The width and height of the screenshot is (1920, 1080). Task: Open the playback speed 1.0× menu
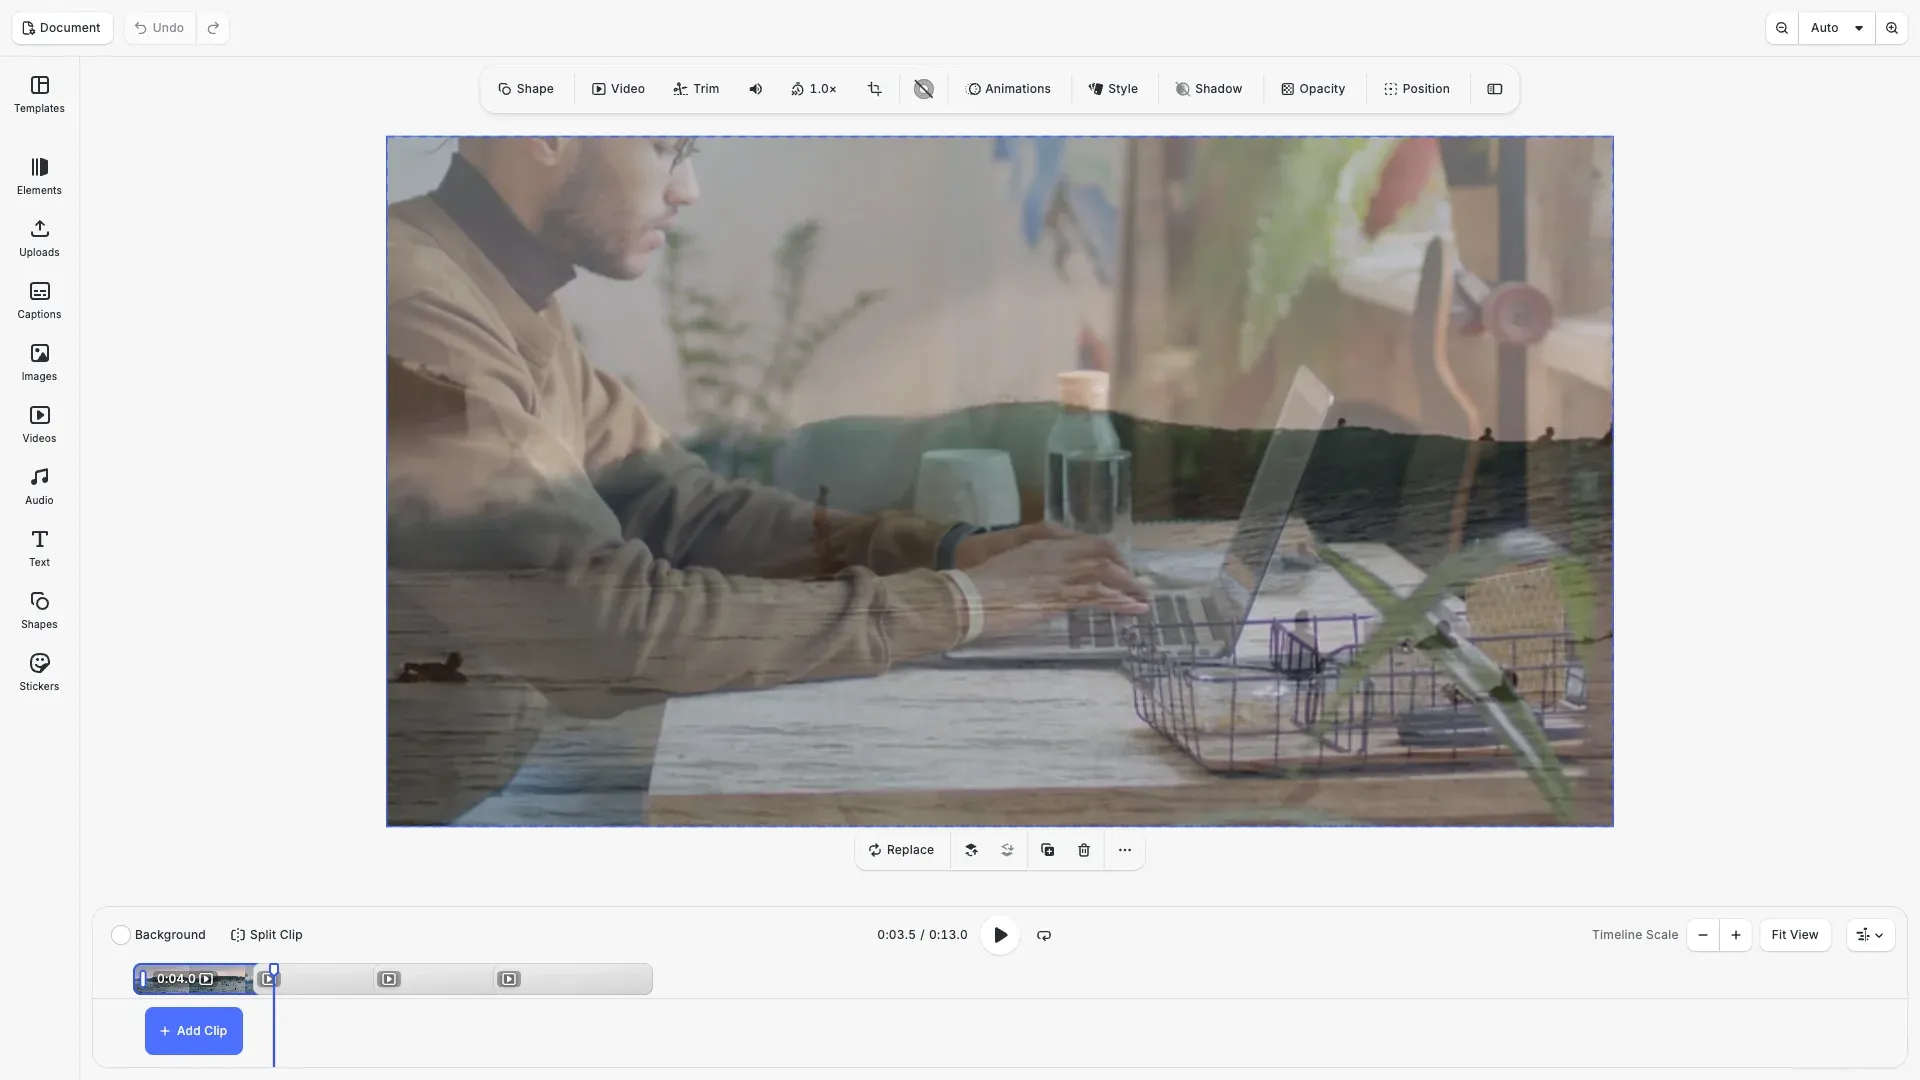coord(814,89)
